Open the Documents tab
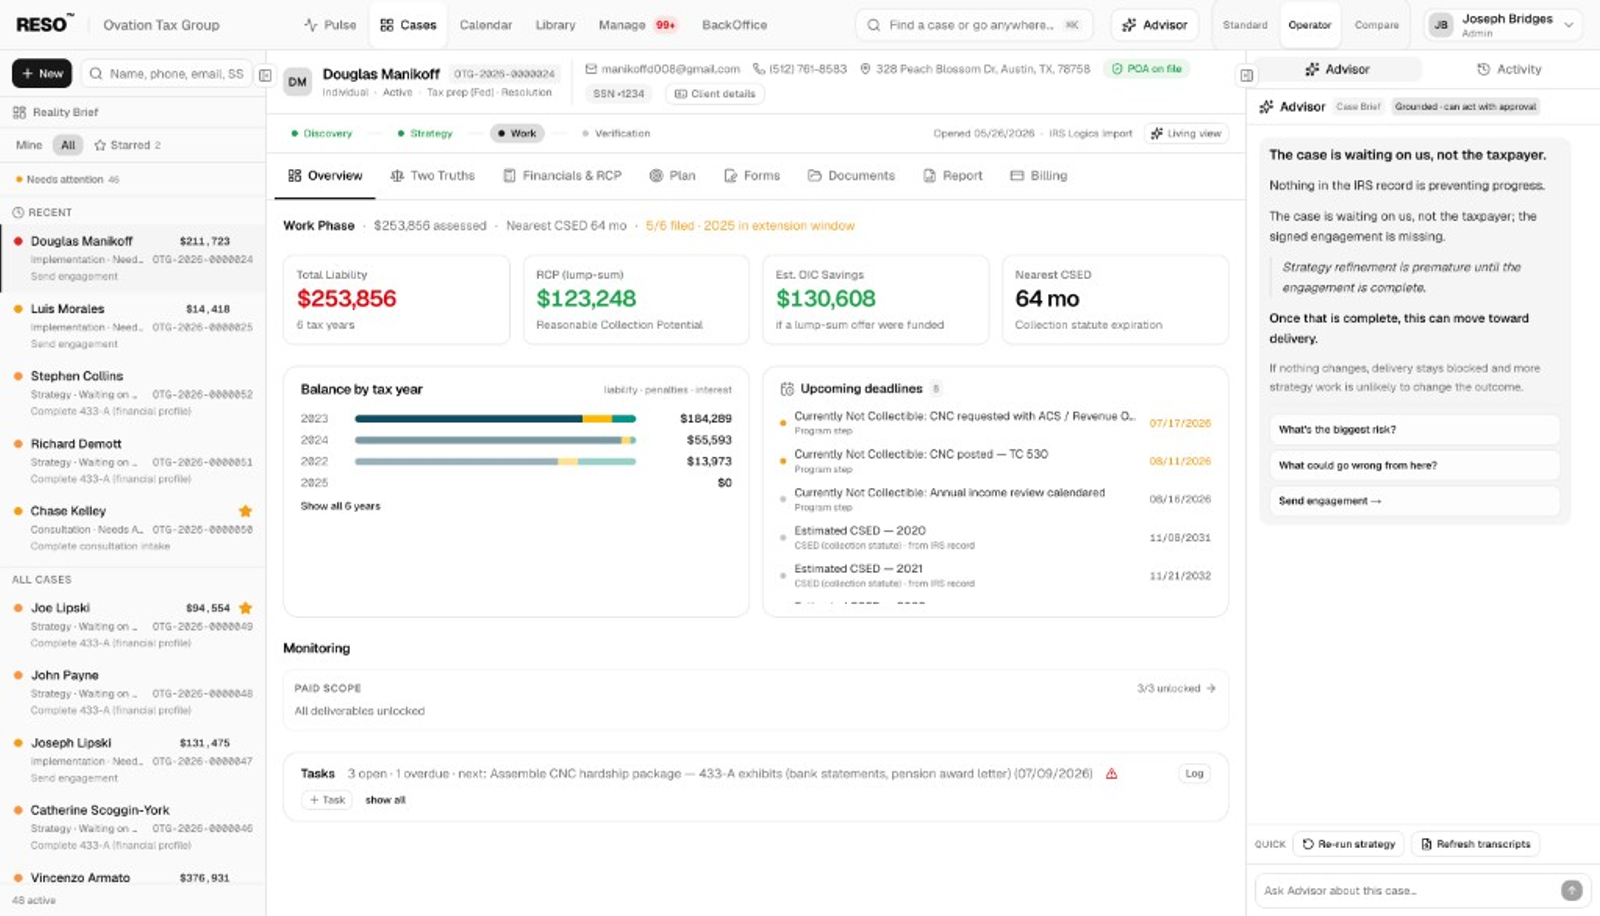This screenshot has height=916, width=1600. (851, 175)
